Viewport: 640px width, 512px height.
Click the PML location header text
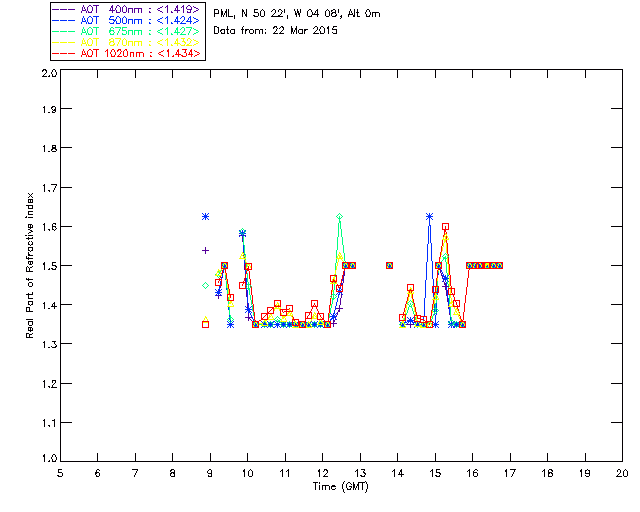[297, 14]
